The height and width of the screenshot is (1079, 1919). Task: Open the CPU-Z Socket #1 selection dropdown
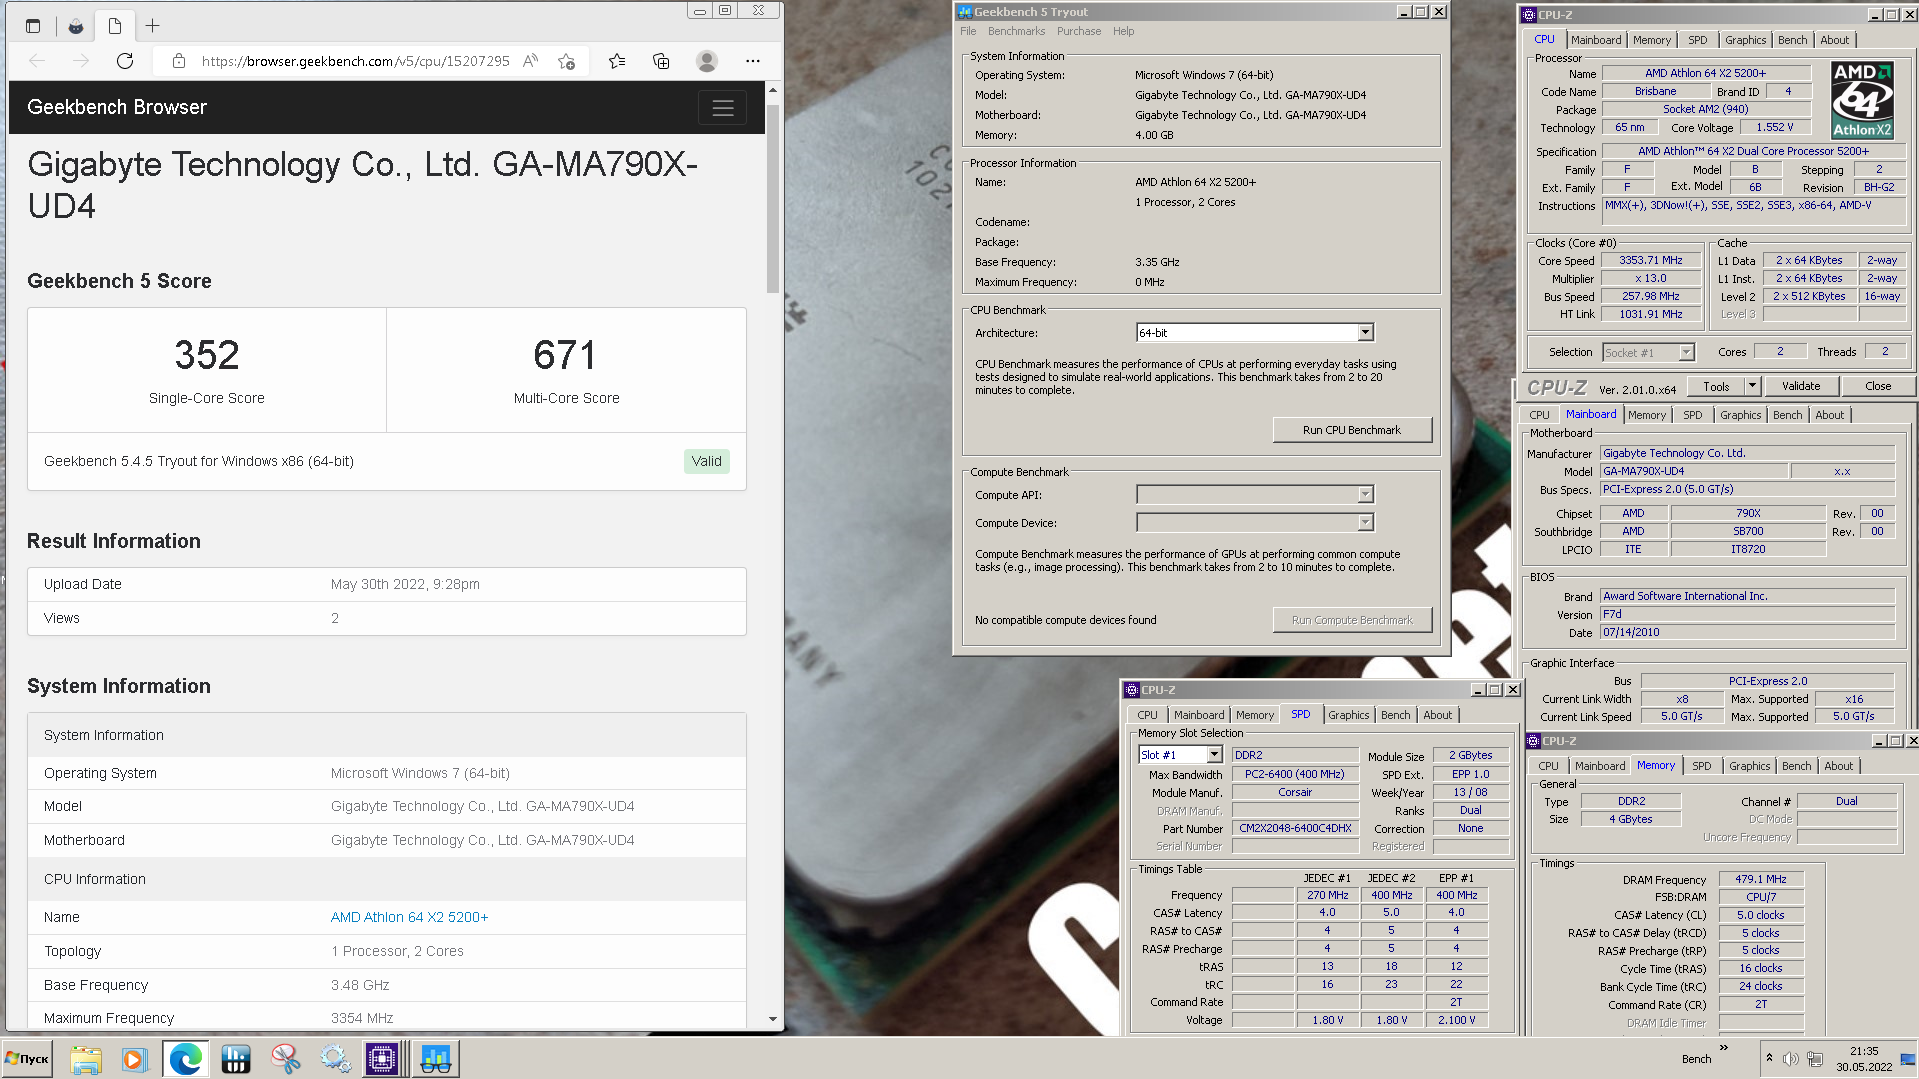[1686, 352]
